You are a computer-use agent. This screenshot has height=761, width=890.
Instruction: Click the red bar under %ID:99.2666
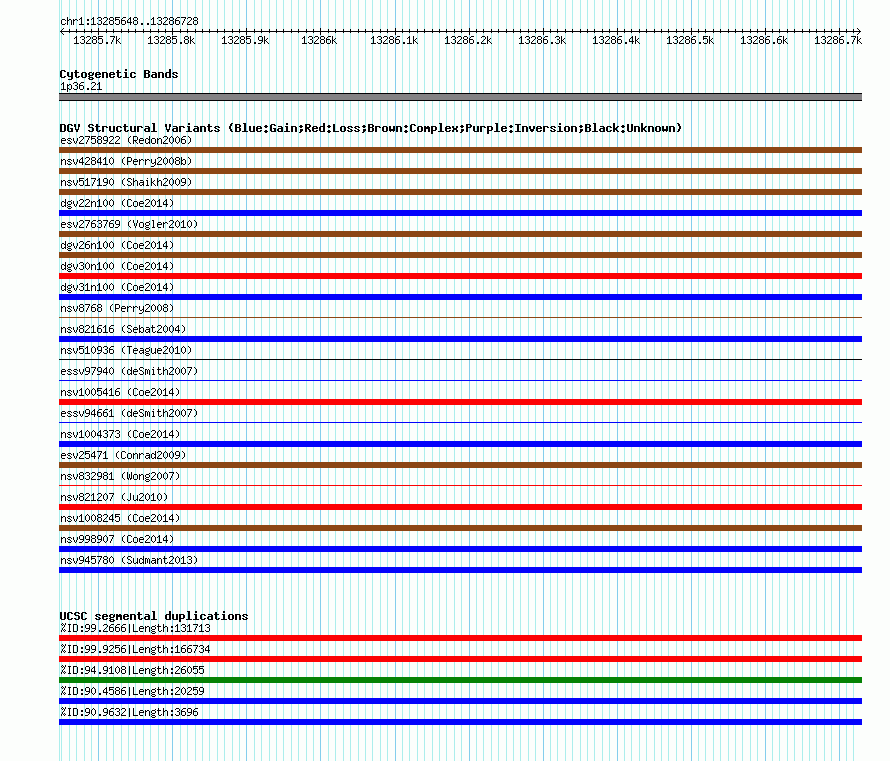tap(460, 638)
